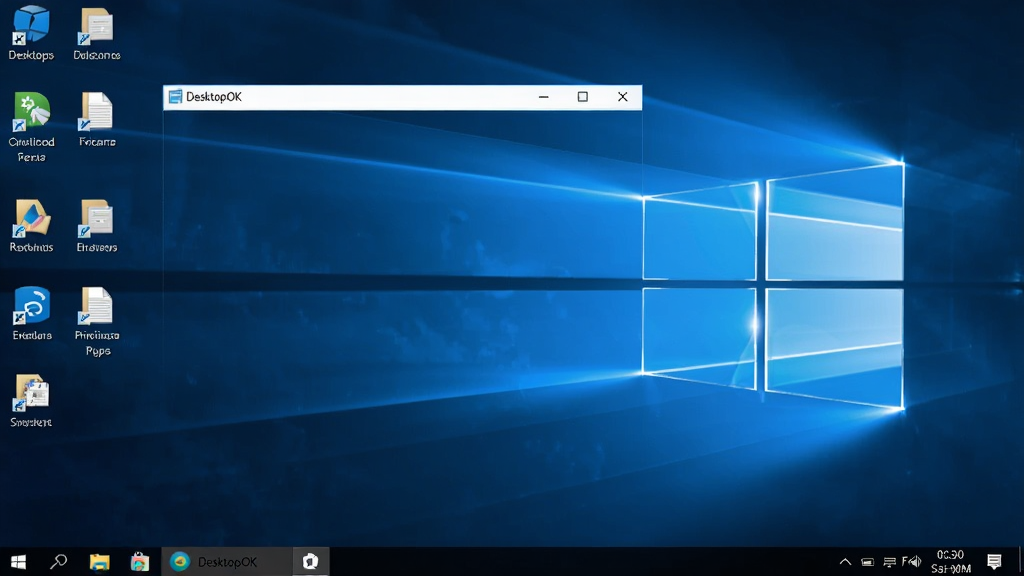This screenshot has height=576, width=1024.
Task: Click the network tray icon
Action: coord(889,562)
